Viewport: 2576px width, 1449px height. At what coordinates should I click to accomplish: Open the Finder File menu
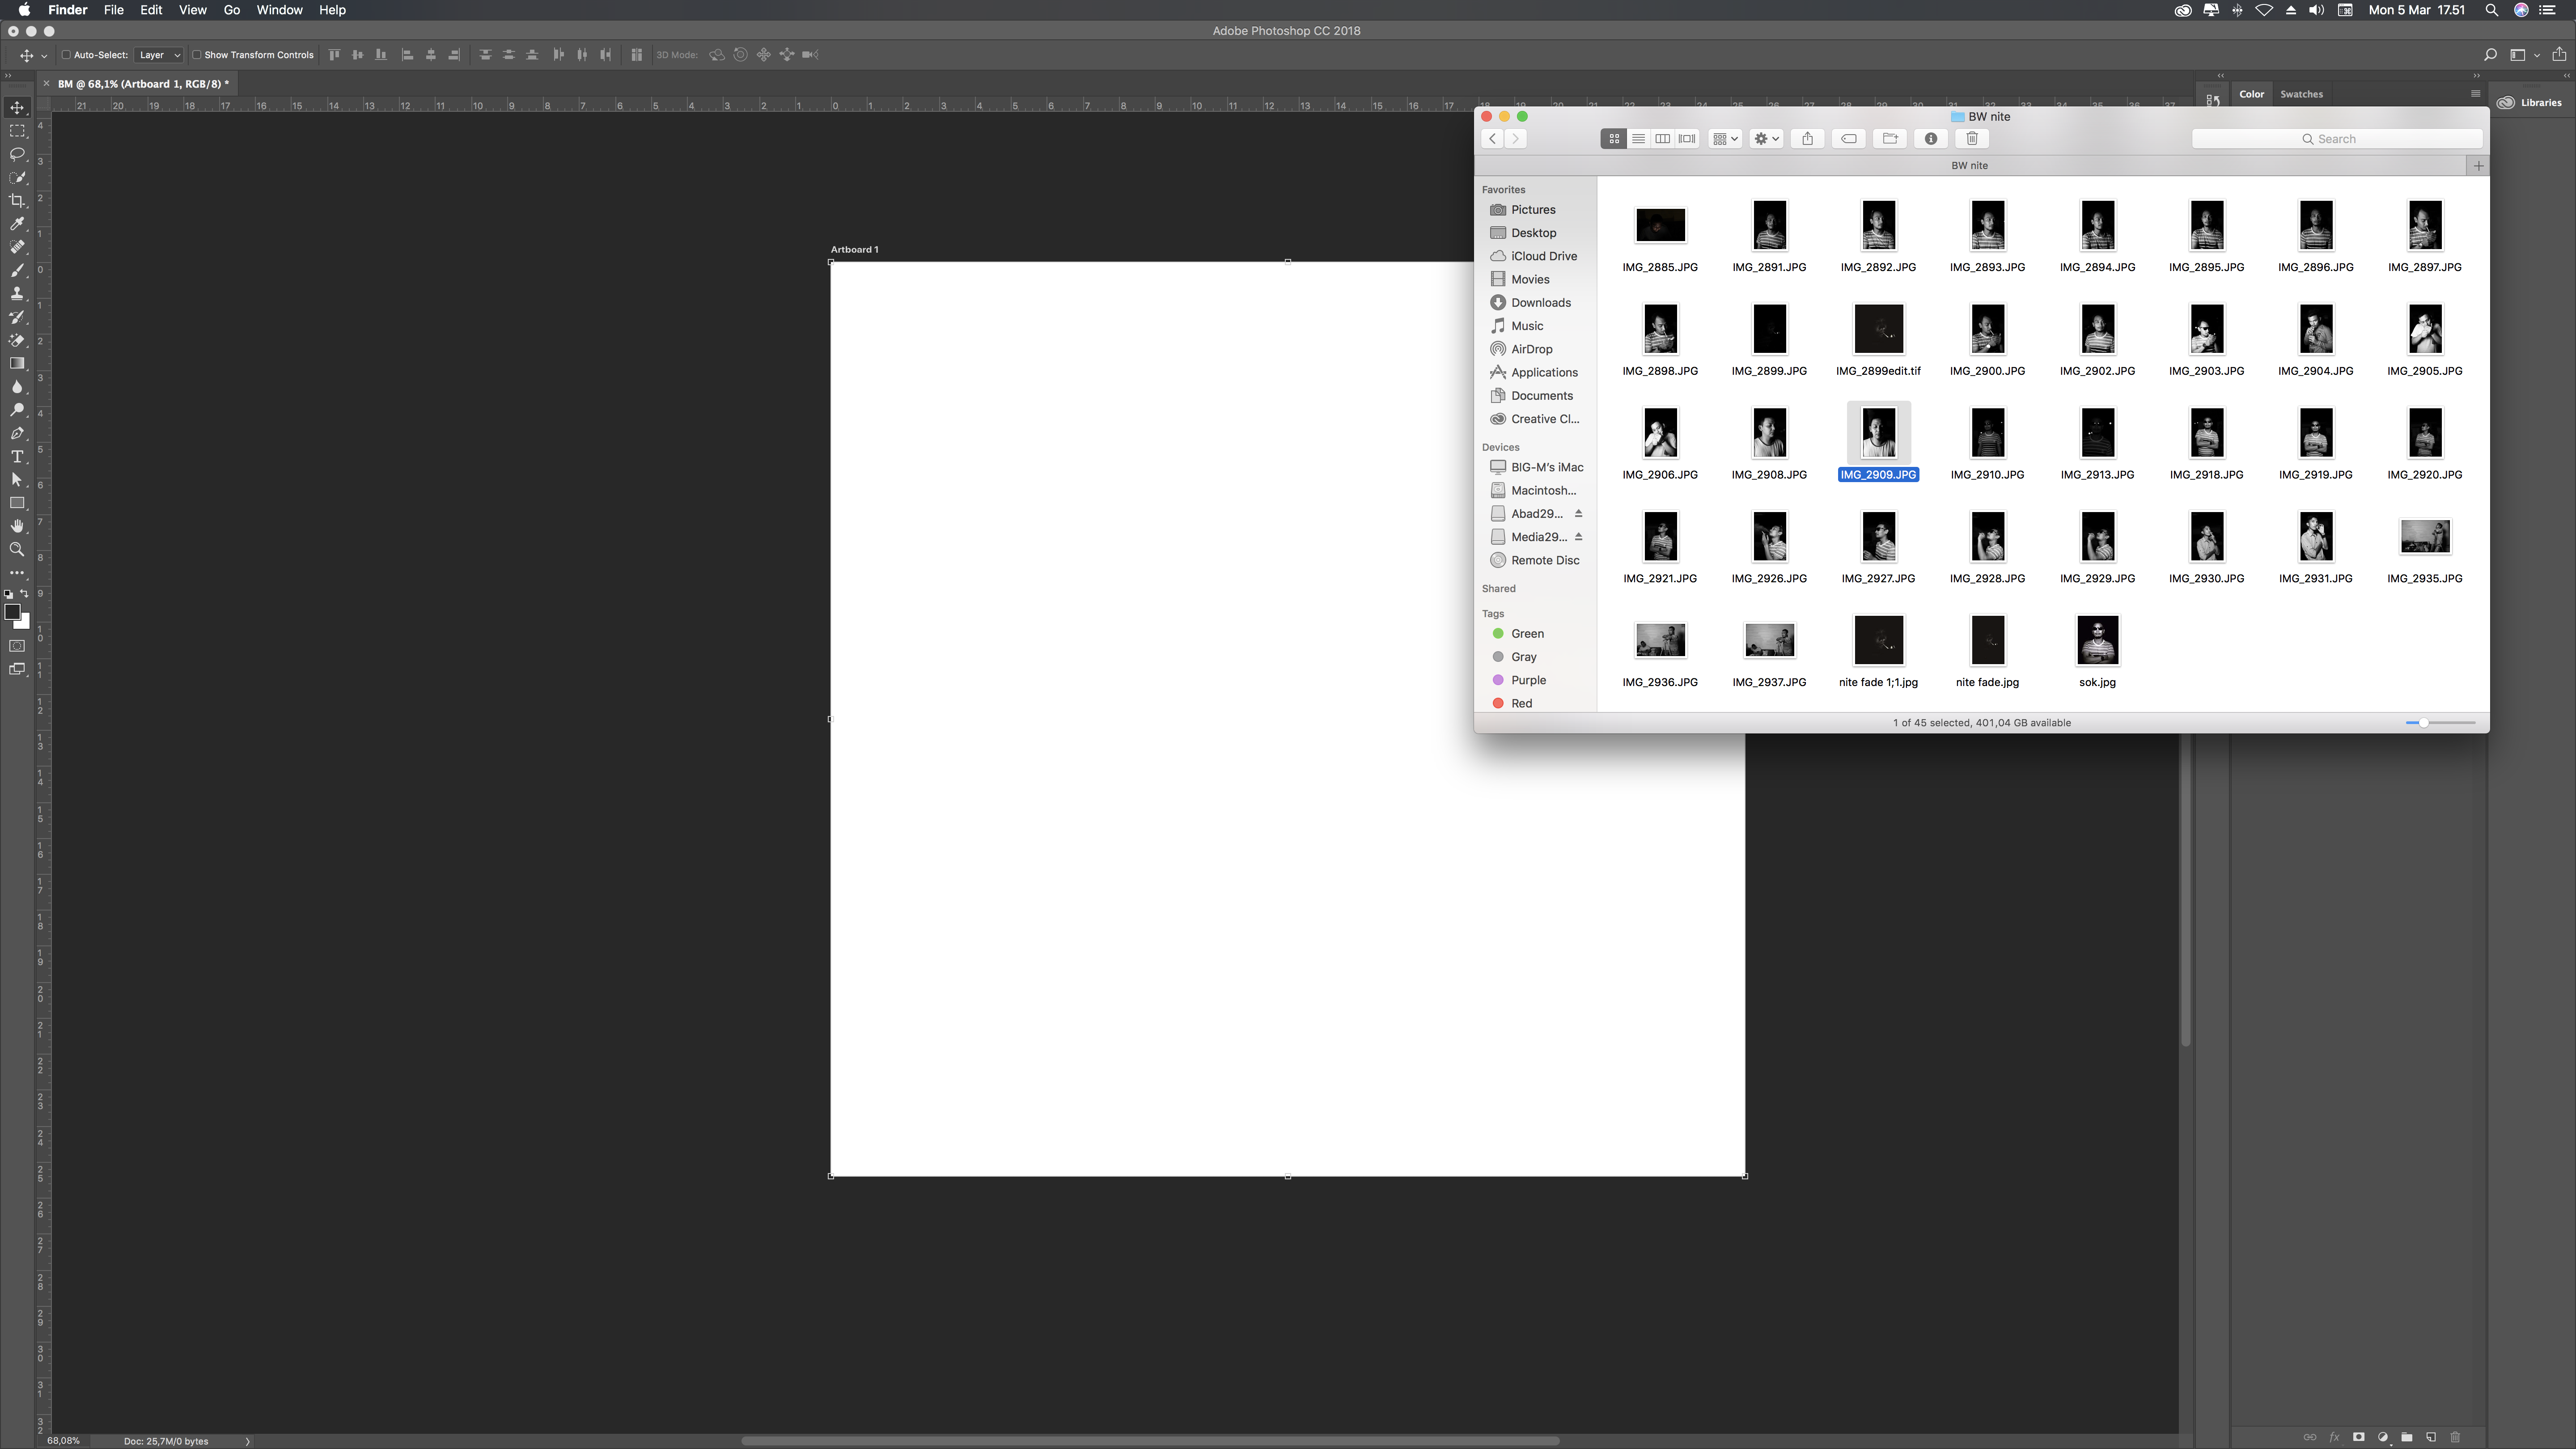(x=114, y=10)
